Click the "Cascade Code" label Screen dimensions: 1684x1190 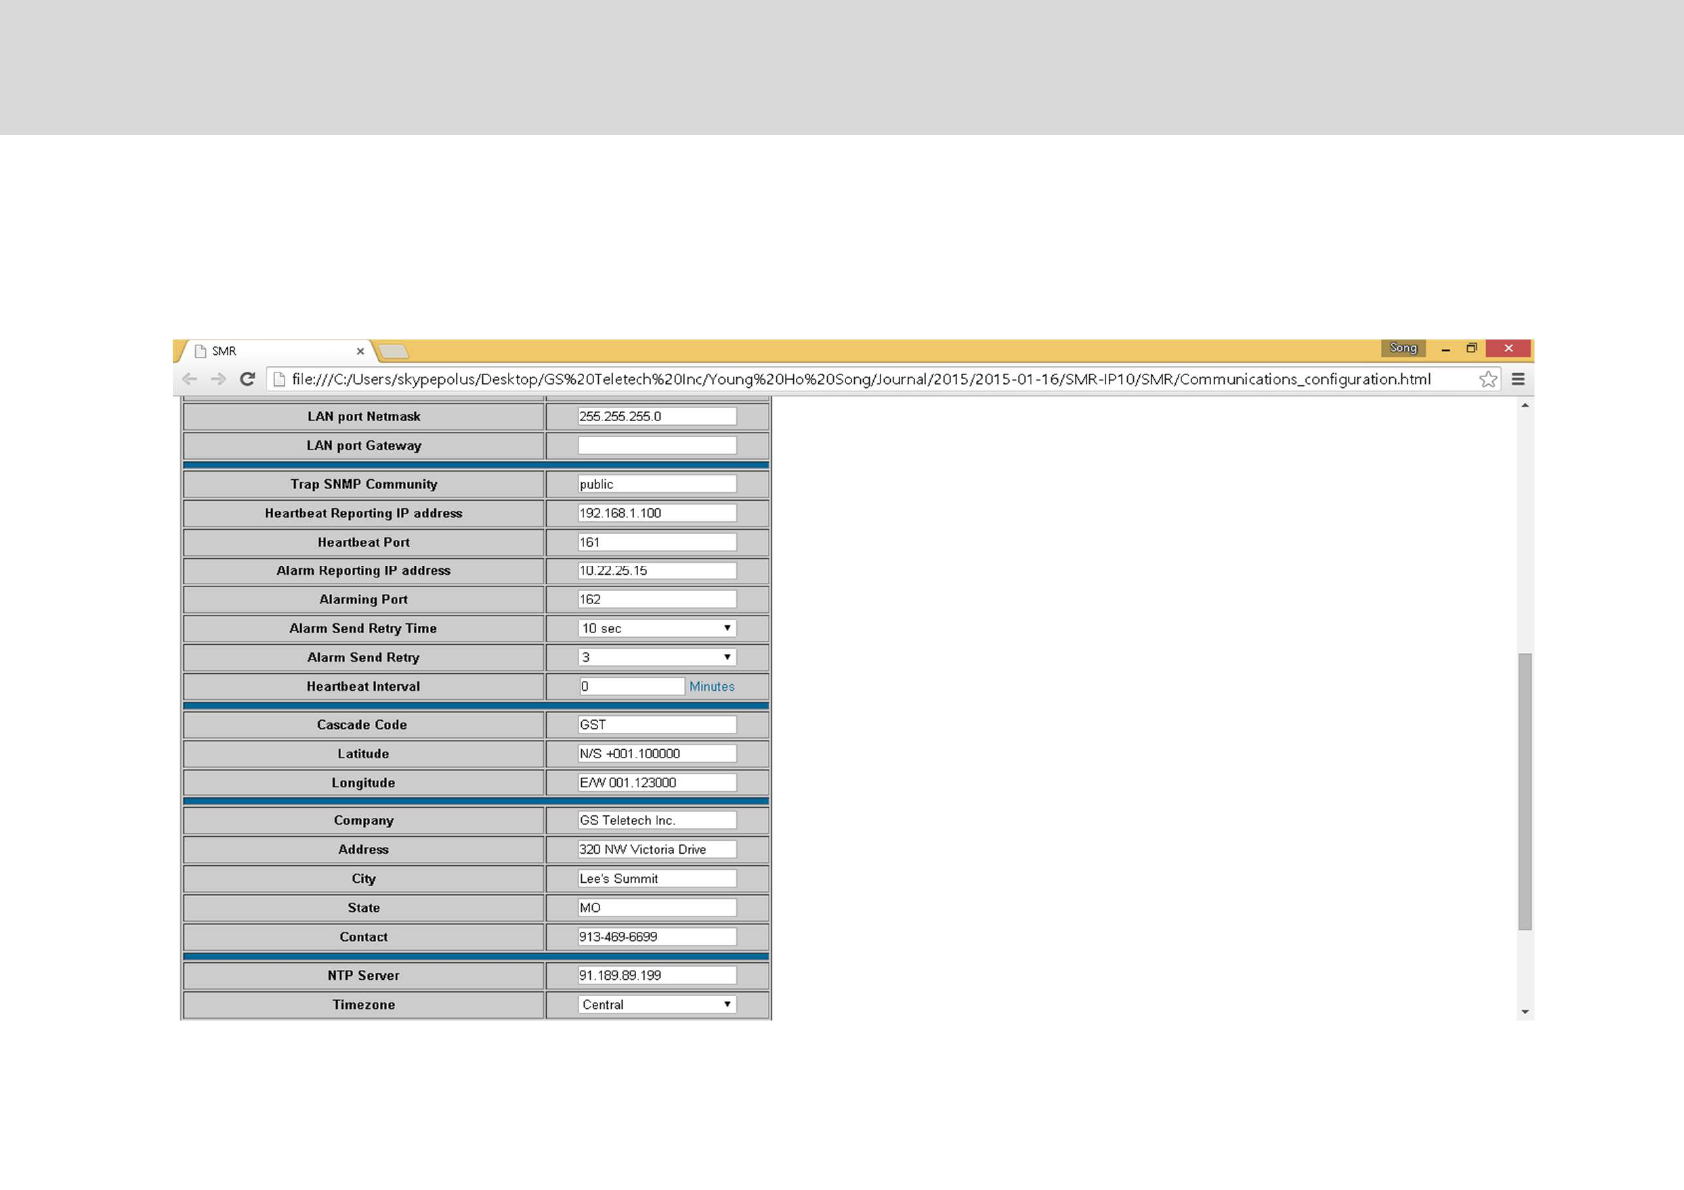[362, 724]
